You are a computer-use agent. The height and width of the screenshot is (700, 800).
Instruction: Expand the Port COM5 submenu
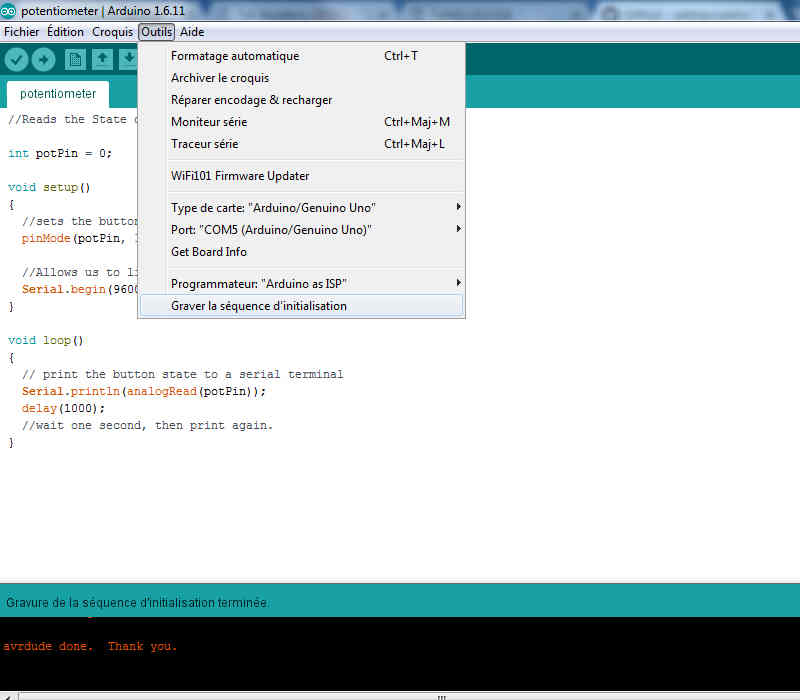[x=302, y=230]
